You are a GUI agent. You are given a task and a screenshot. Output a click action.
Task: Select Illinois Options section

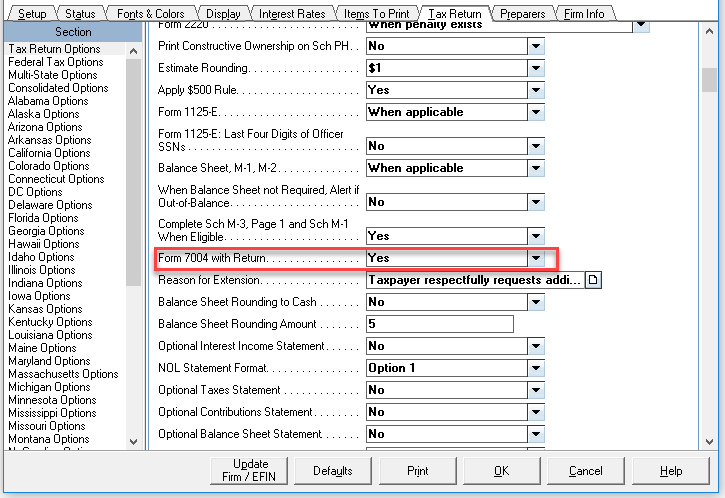point(42,270)
